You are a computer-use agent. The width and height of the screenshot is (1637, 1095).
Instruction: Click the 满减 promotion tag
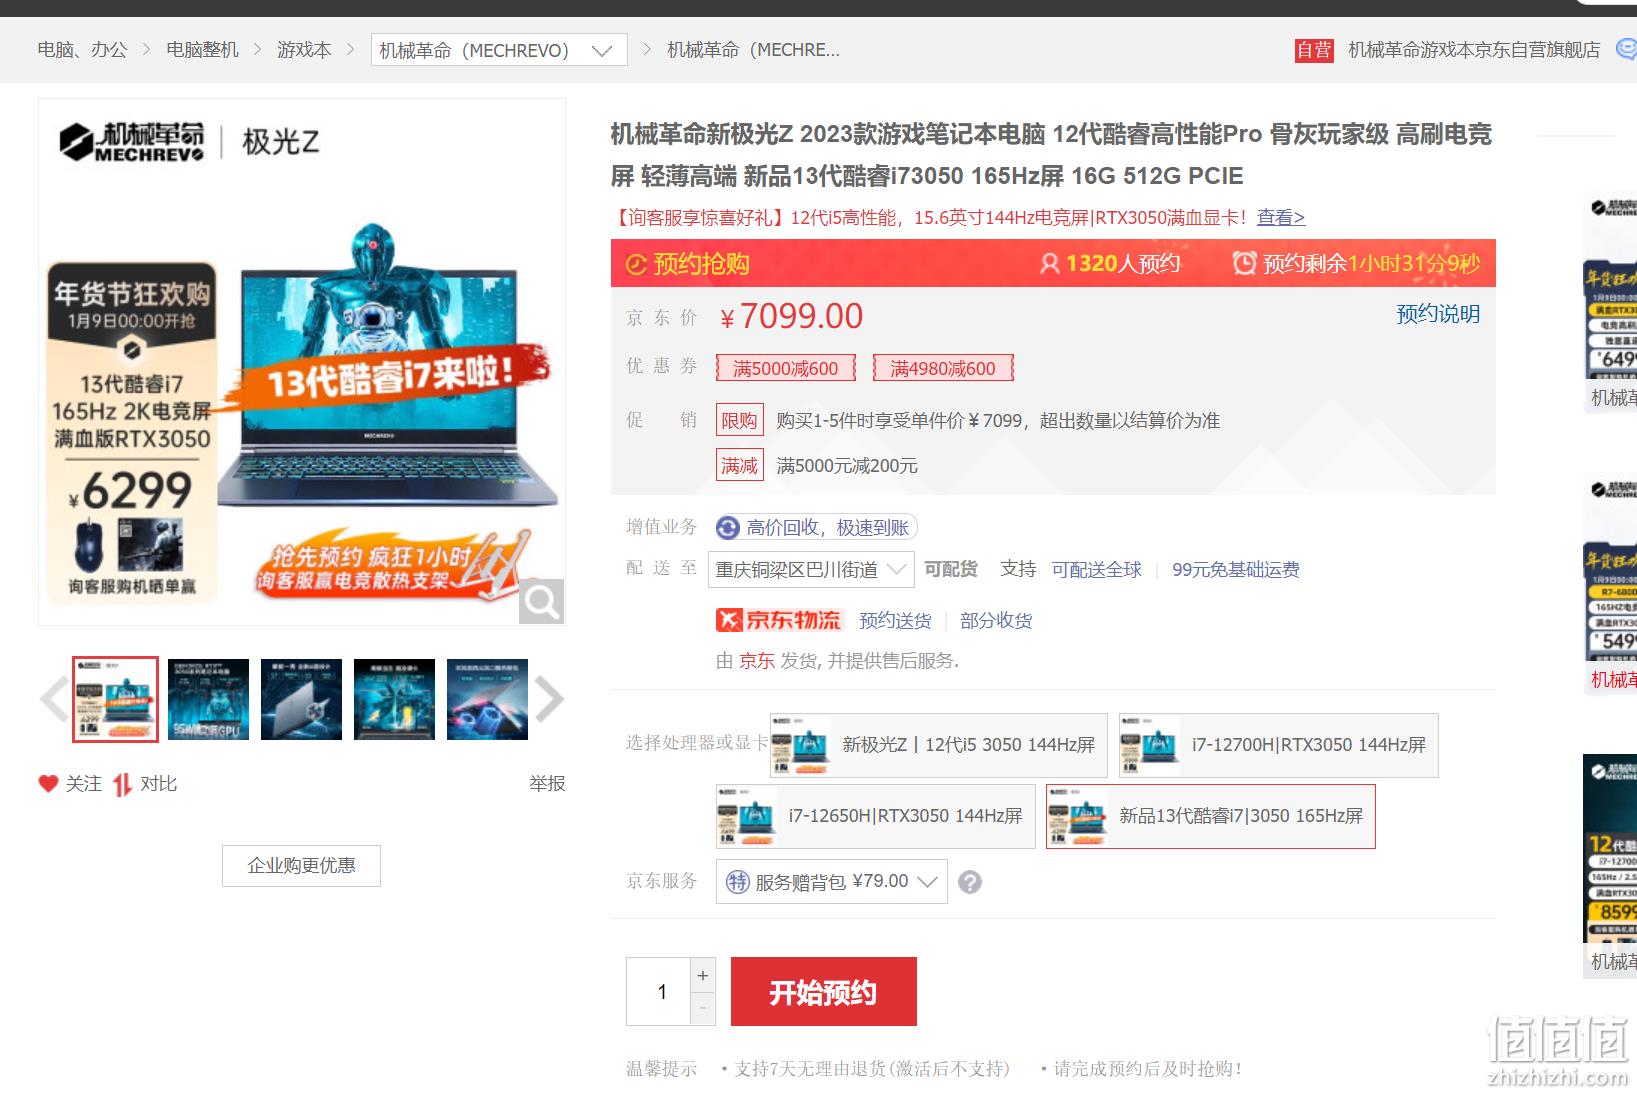tap(739, 465)
